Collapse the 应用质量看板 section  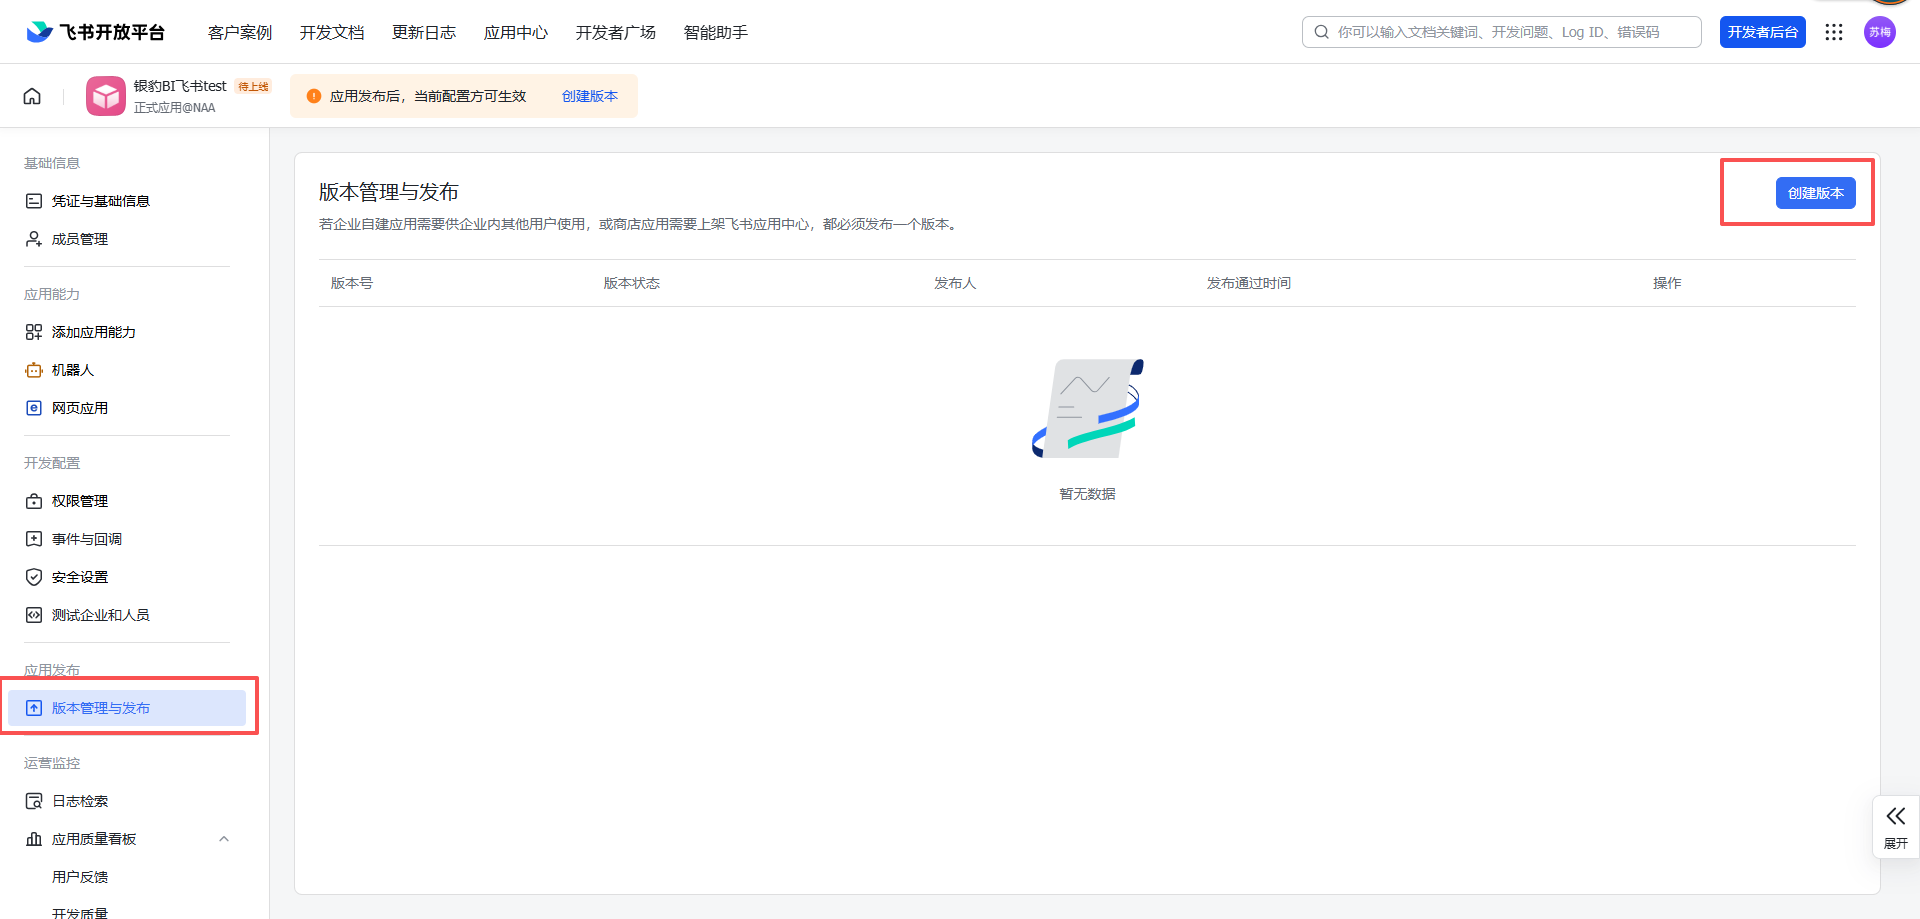click(x=224, y=838)
